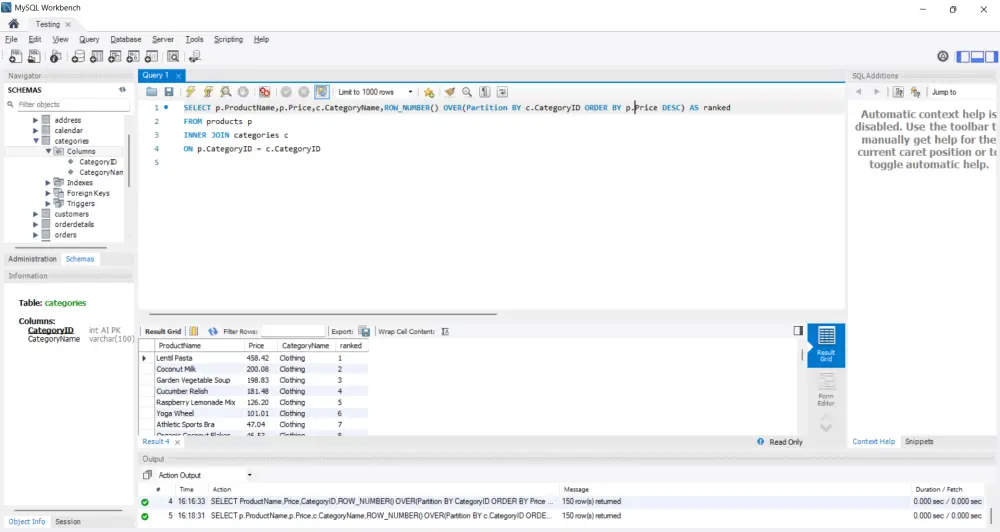Image resolution: width=1000 pixels, height=532 pixels.
Task: Toggle the right SQL Additions sidebar
Action: (x=991, y=57)
